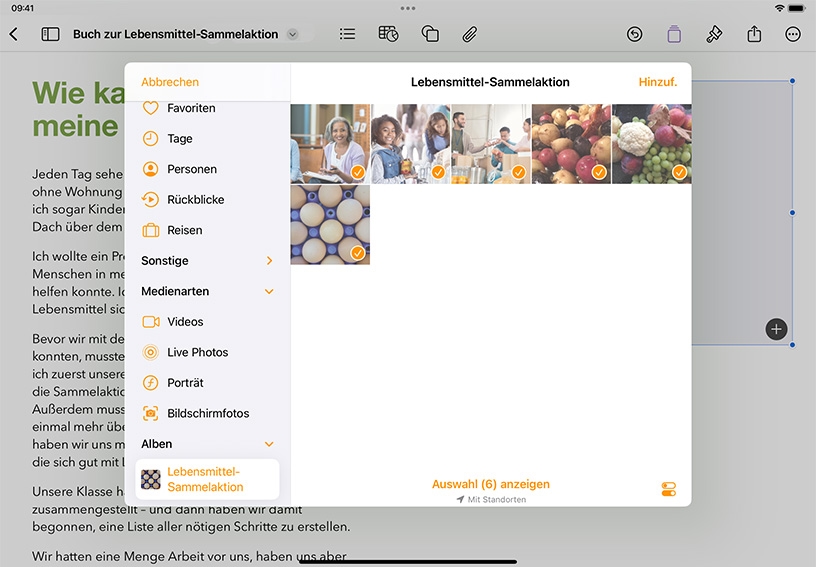Open the table and chart insert icon
Viewport: 816px width, 567px height.
click(388, 34)
